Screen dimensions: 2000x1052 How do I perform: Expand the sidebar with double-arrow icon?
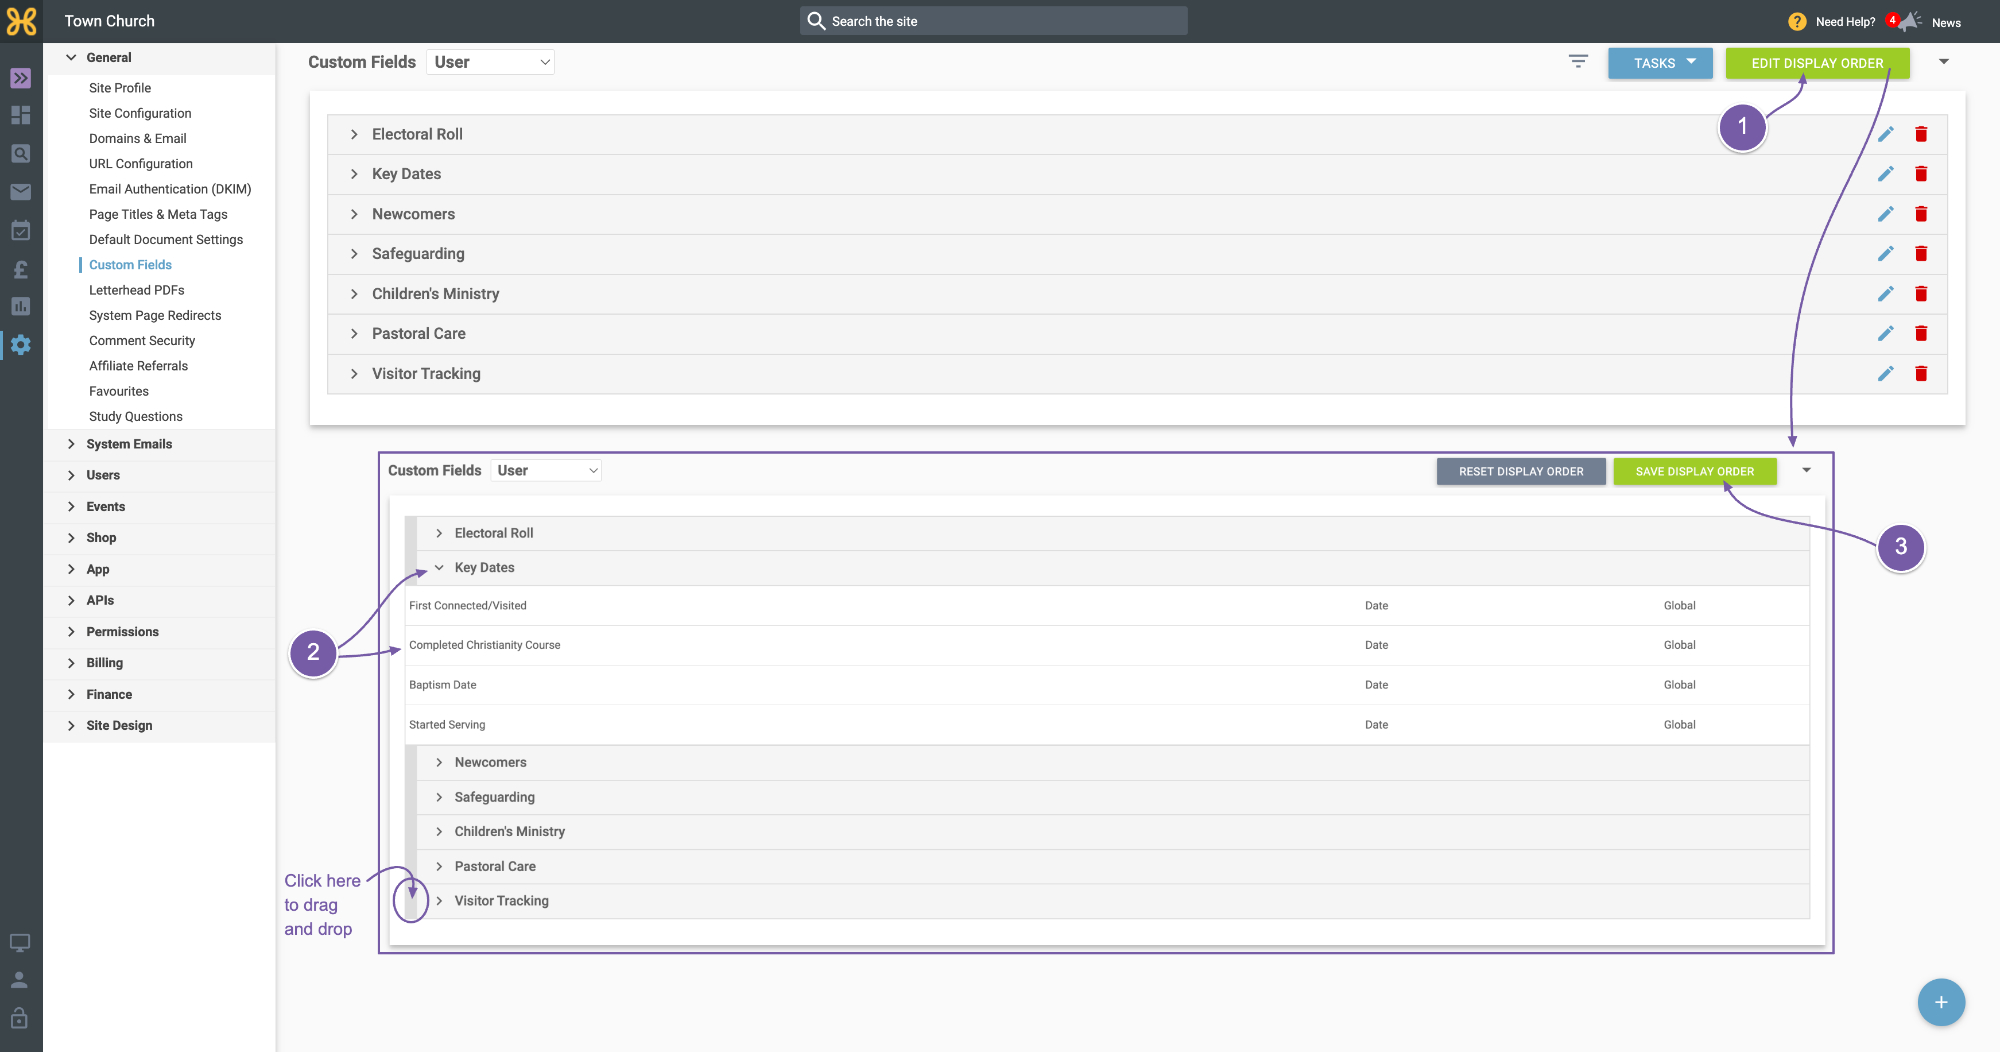[x=21, y=78]
